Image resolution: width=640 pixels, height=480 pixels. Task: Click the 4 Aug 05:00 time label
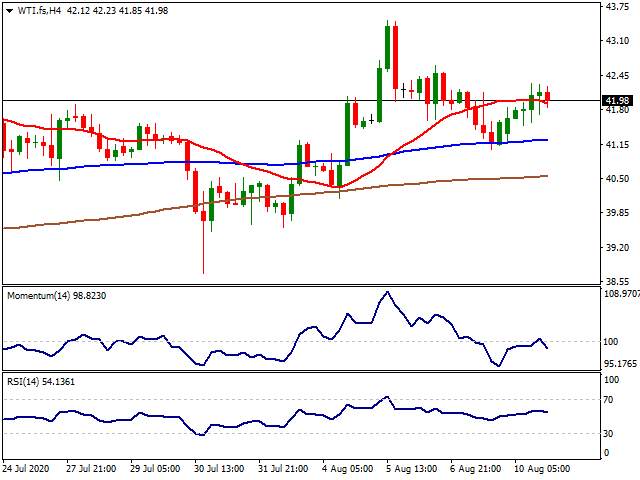pyautogui.click(x=347, y=469)
